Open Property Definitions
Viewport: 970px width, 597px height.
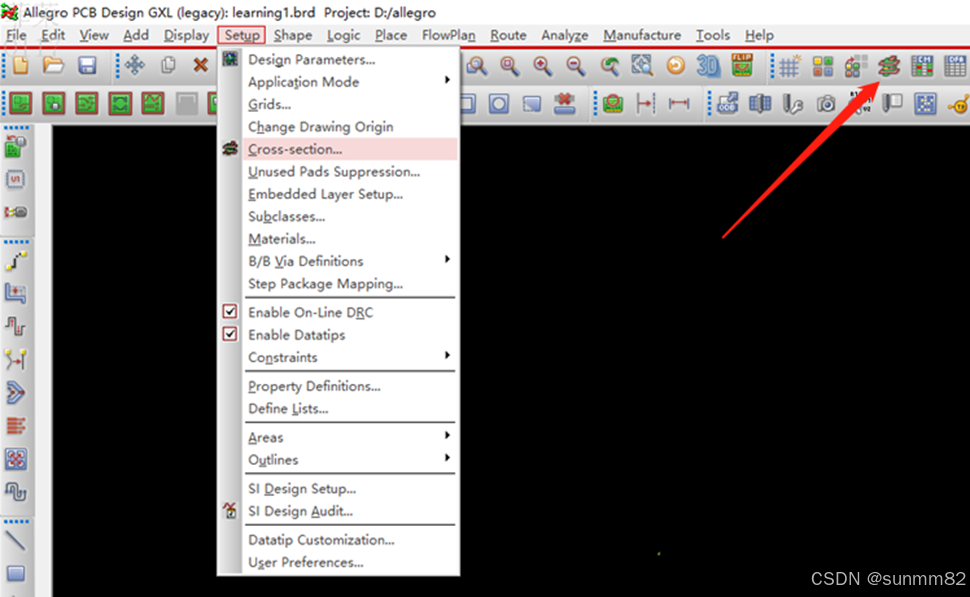coord(350,386)
